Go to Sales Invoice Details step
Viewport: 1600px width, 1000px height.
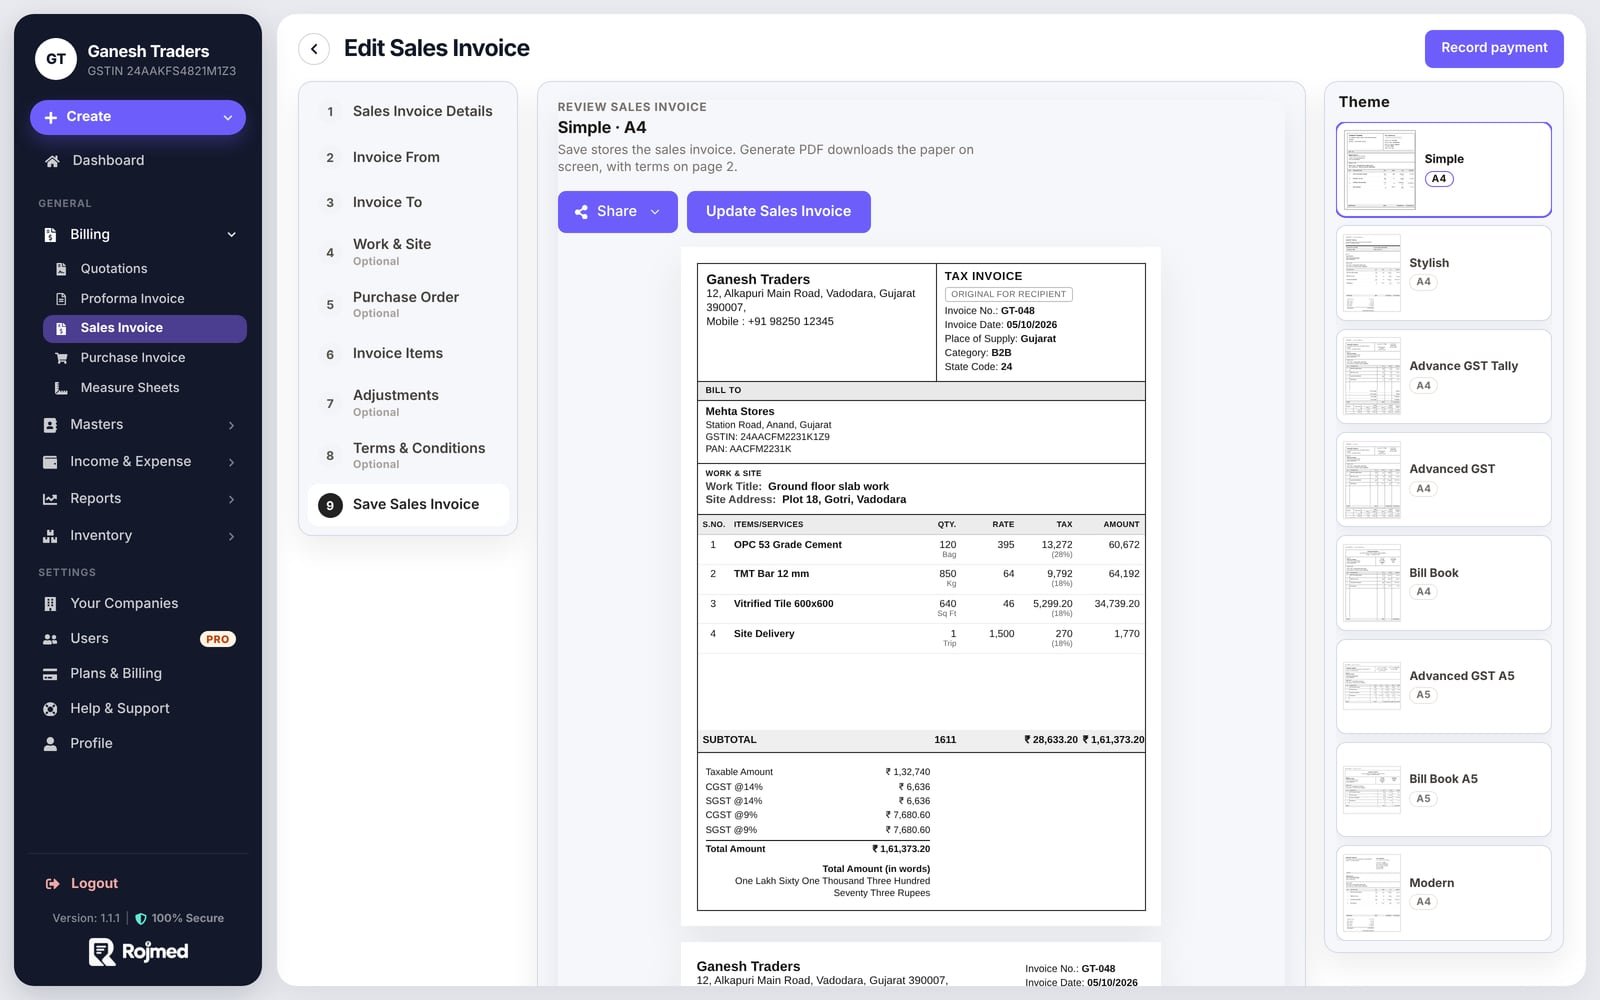click(408, 112)
